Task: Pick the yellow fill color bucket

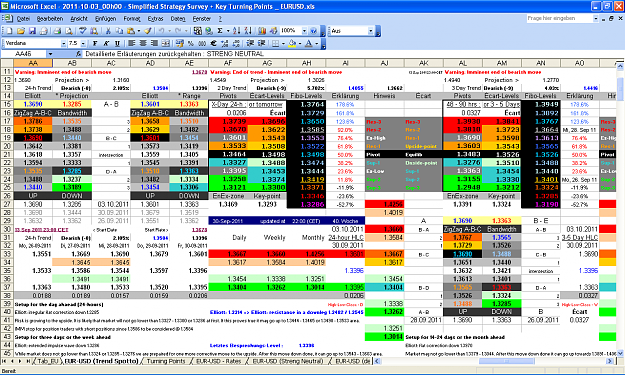Action: coord(292,43)
